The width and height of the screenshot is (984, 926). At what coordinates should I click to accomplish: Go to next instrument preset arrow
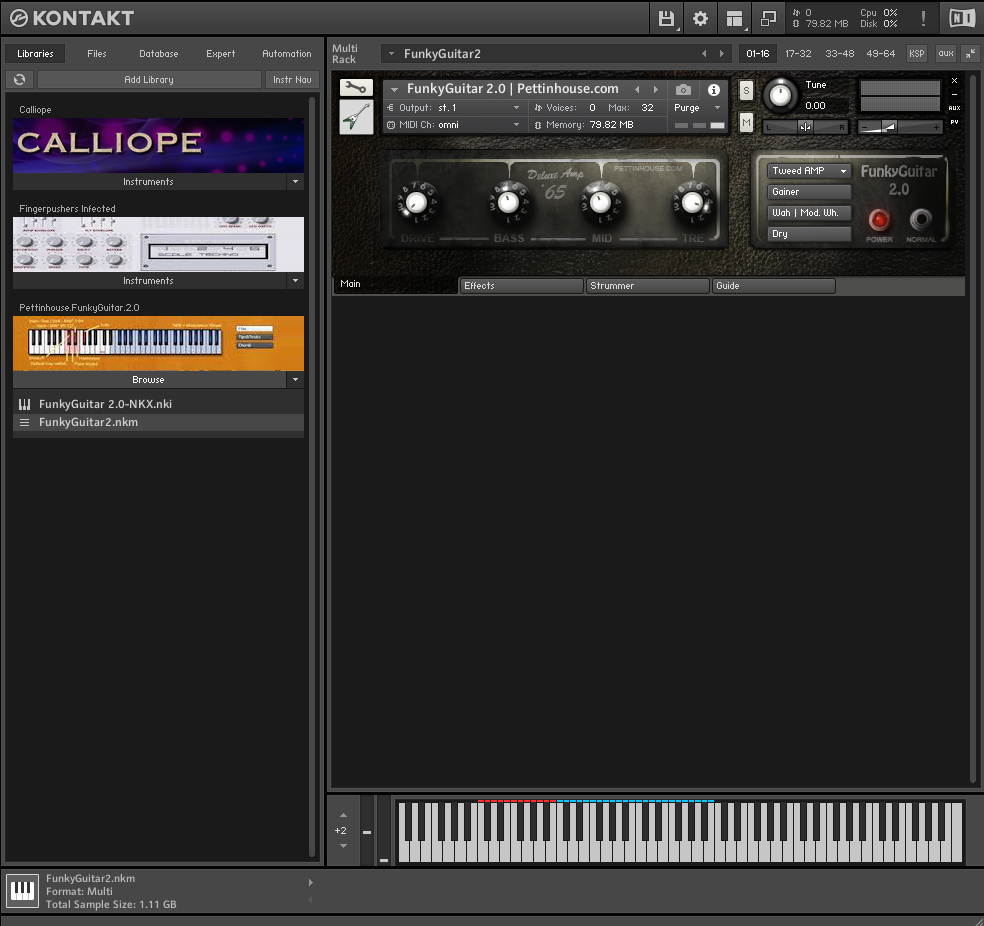point(656,90)
